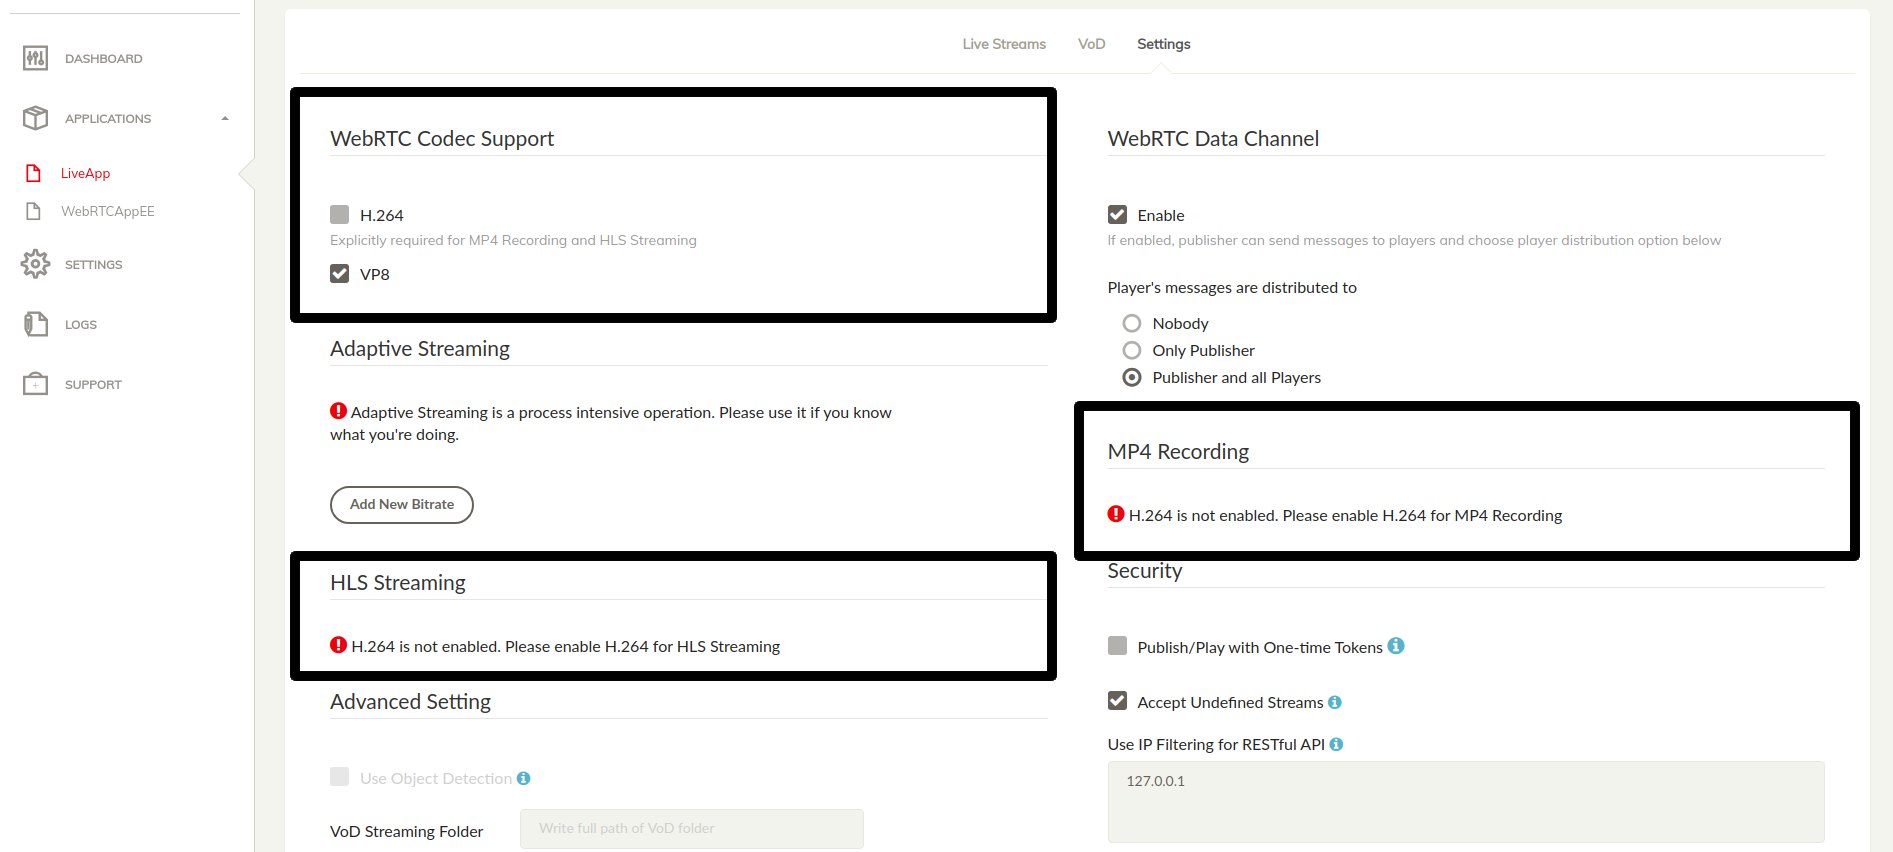Disable the WebRTC Data Channel Enable checkbox

coord(1117,215)
